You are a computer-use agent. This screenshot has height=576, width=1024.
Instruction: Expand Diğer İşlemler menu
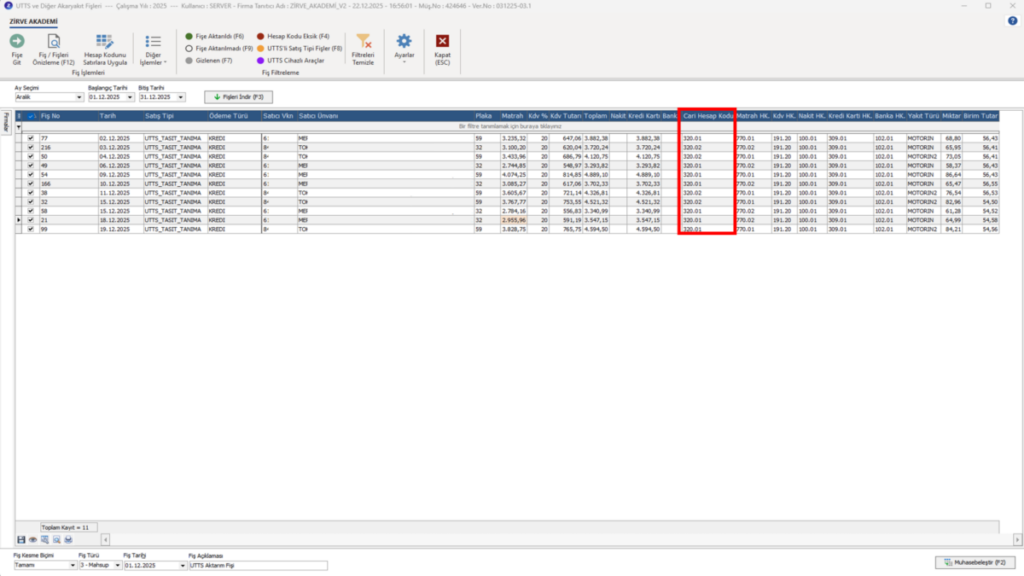[x=153, y=50]
